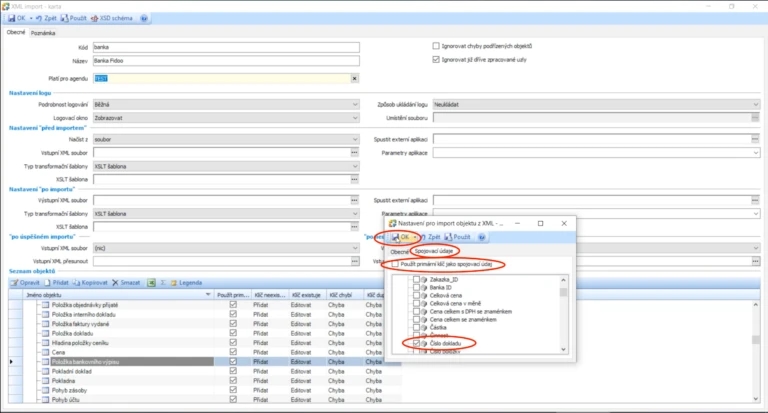Toggle Použít prim. checkbox for Pokladní doklad row
This screenshot has width=768, height=413.
point(233,371)
